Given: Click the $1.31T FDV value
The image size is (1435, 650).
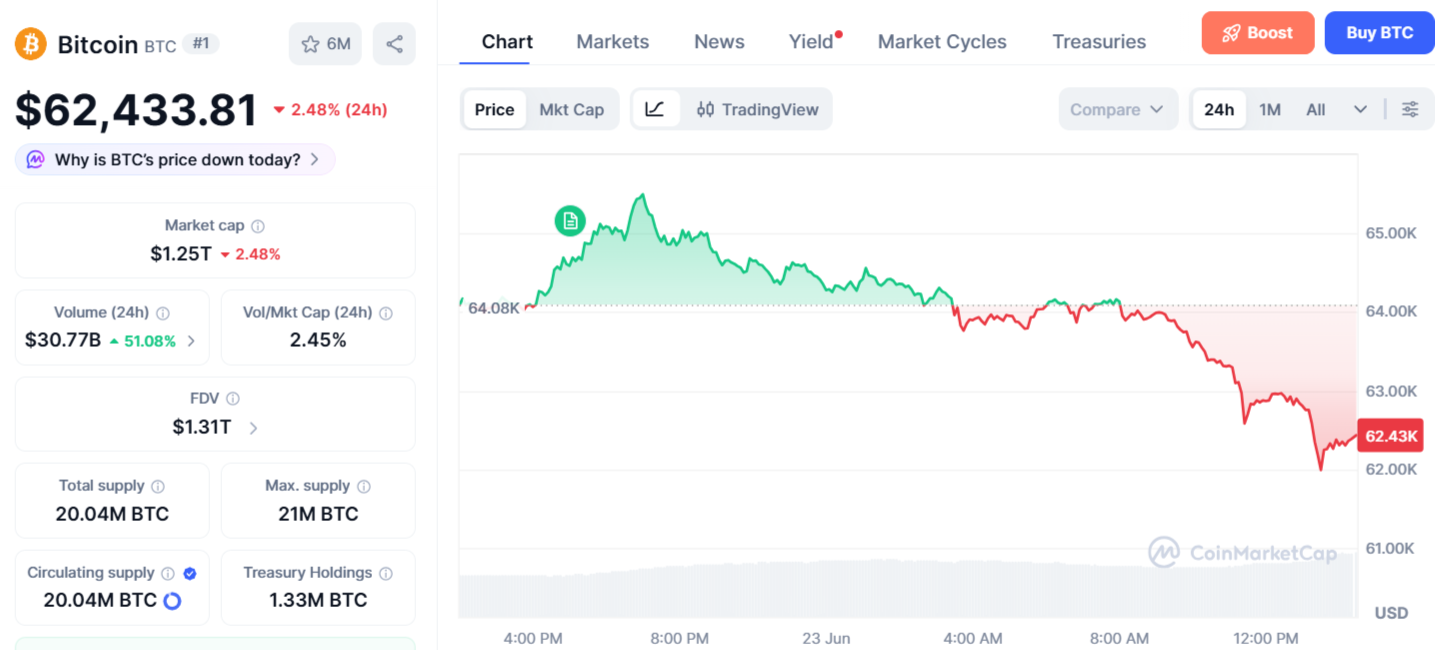Looking at the screenshot, I should click(x=202, y=428).
